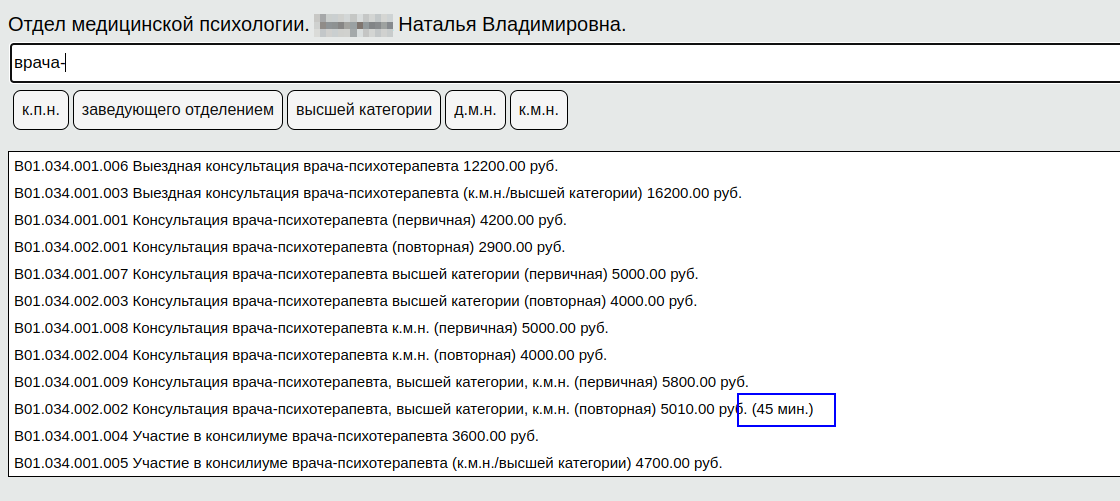Screen dimensions: 1120x501
Task: Pick B01.034.002.004 к.м.н. повторная consultation
Action: (x=311, y=355)
